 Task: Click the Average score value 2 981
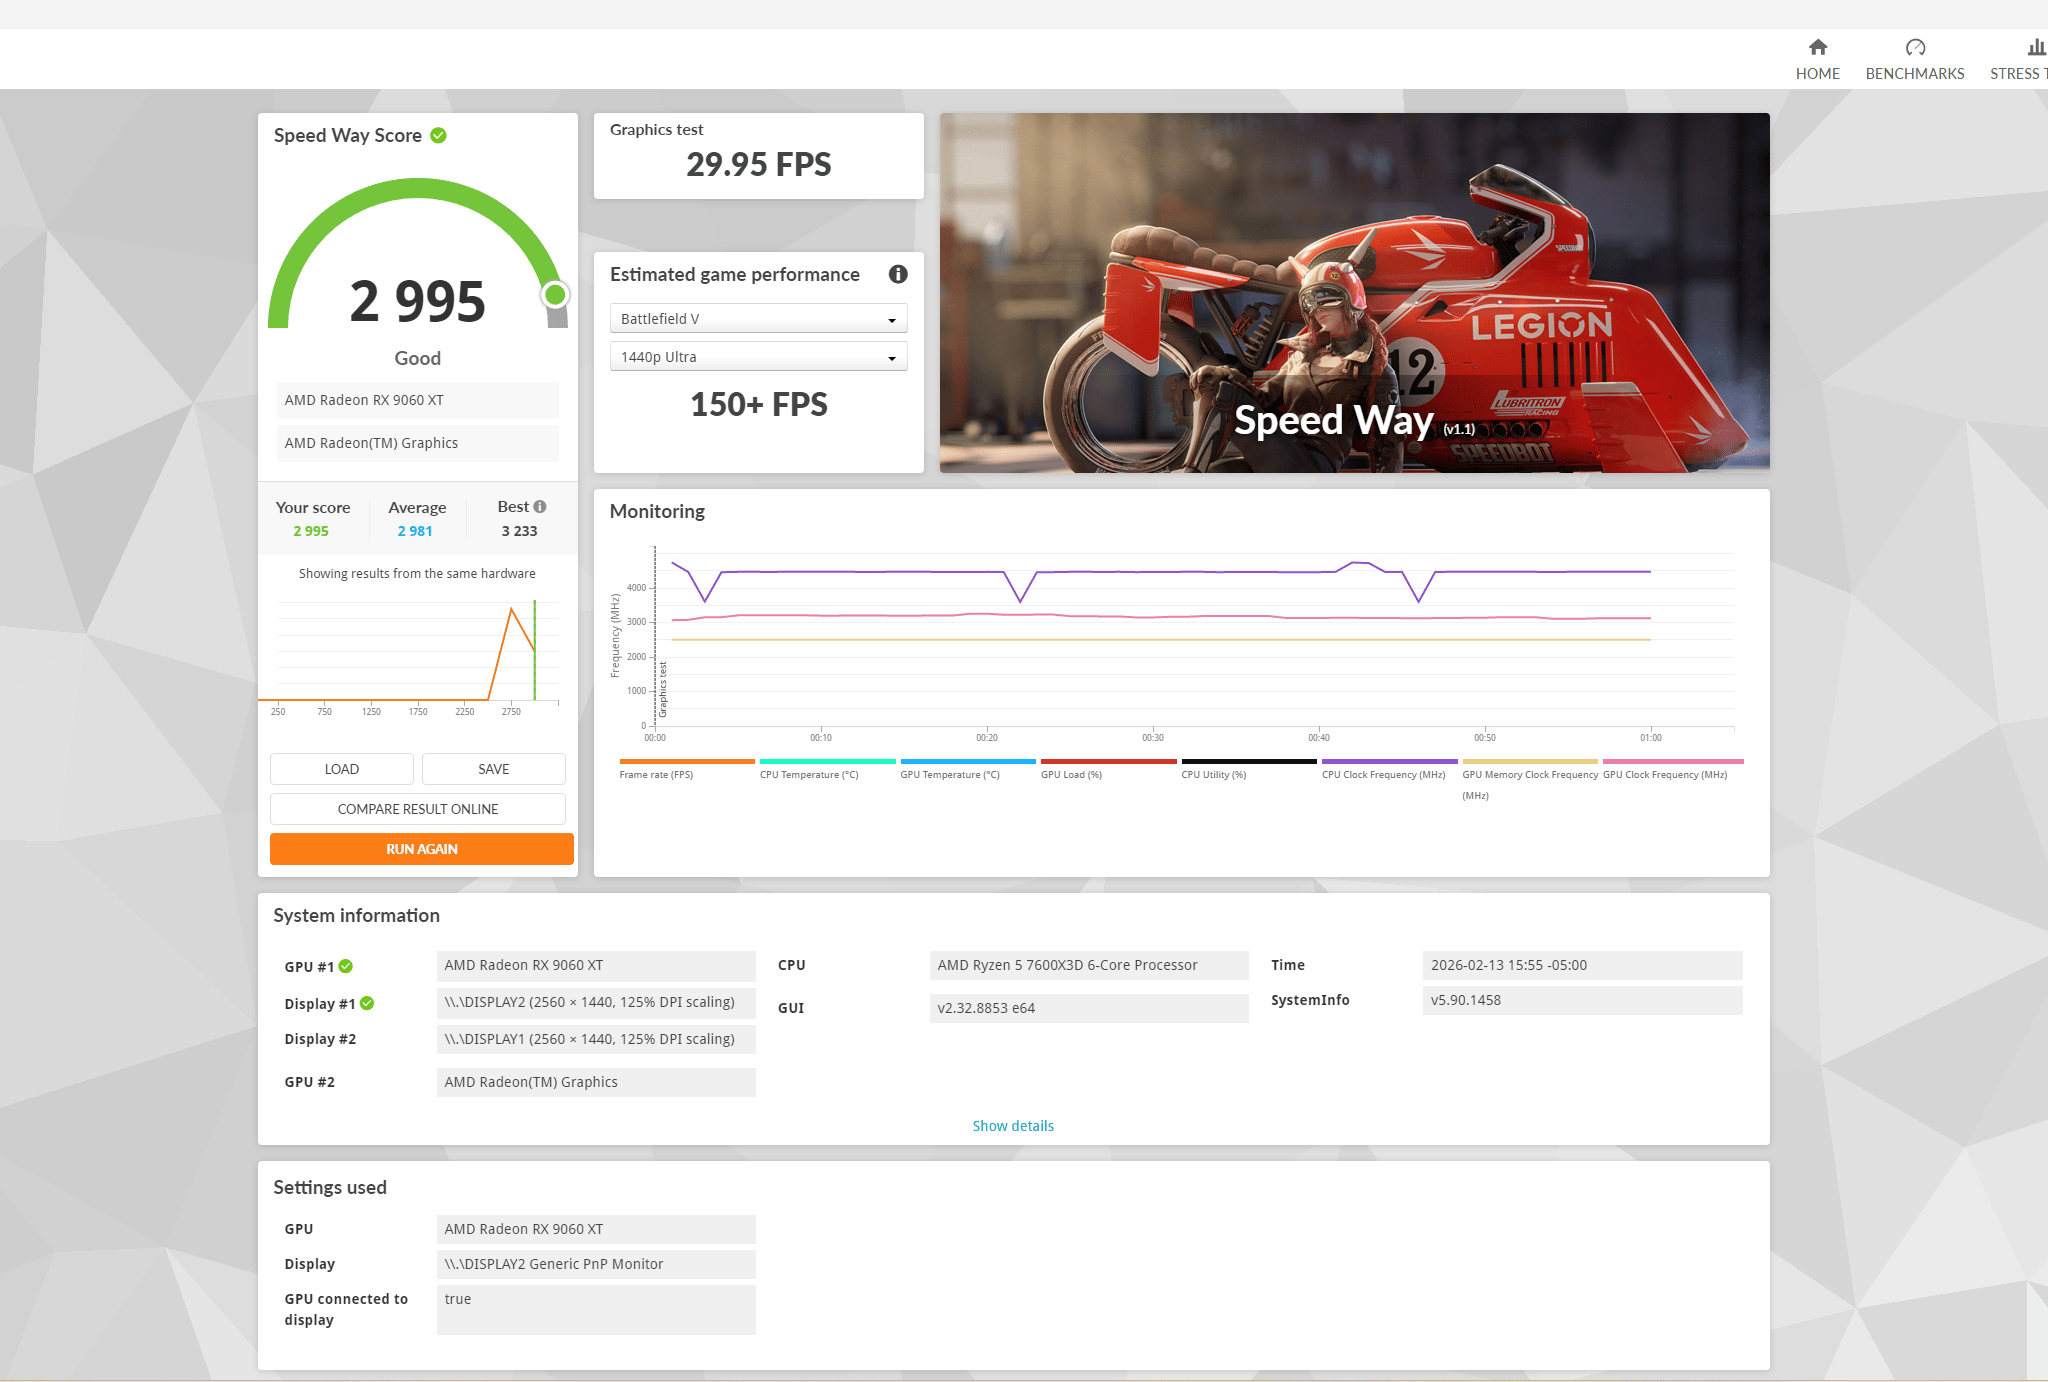point(415,531)
